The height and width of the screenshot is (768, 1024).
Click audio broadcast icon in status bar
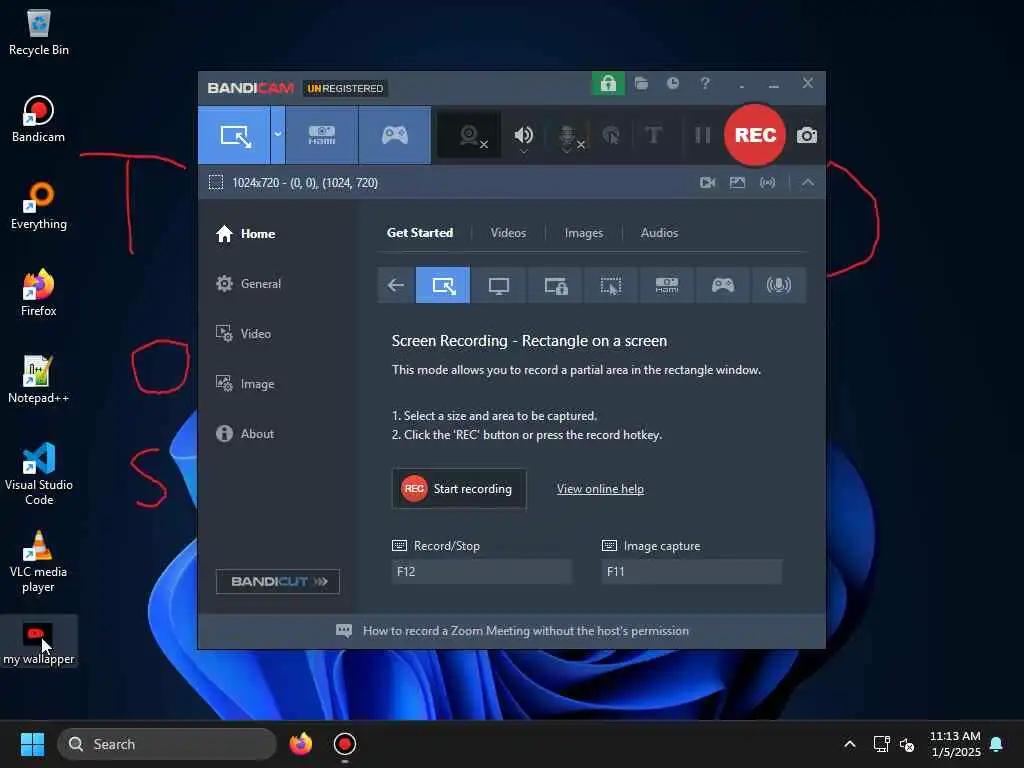[x=767, y=183]
